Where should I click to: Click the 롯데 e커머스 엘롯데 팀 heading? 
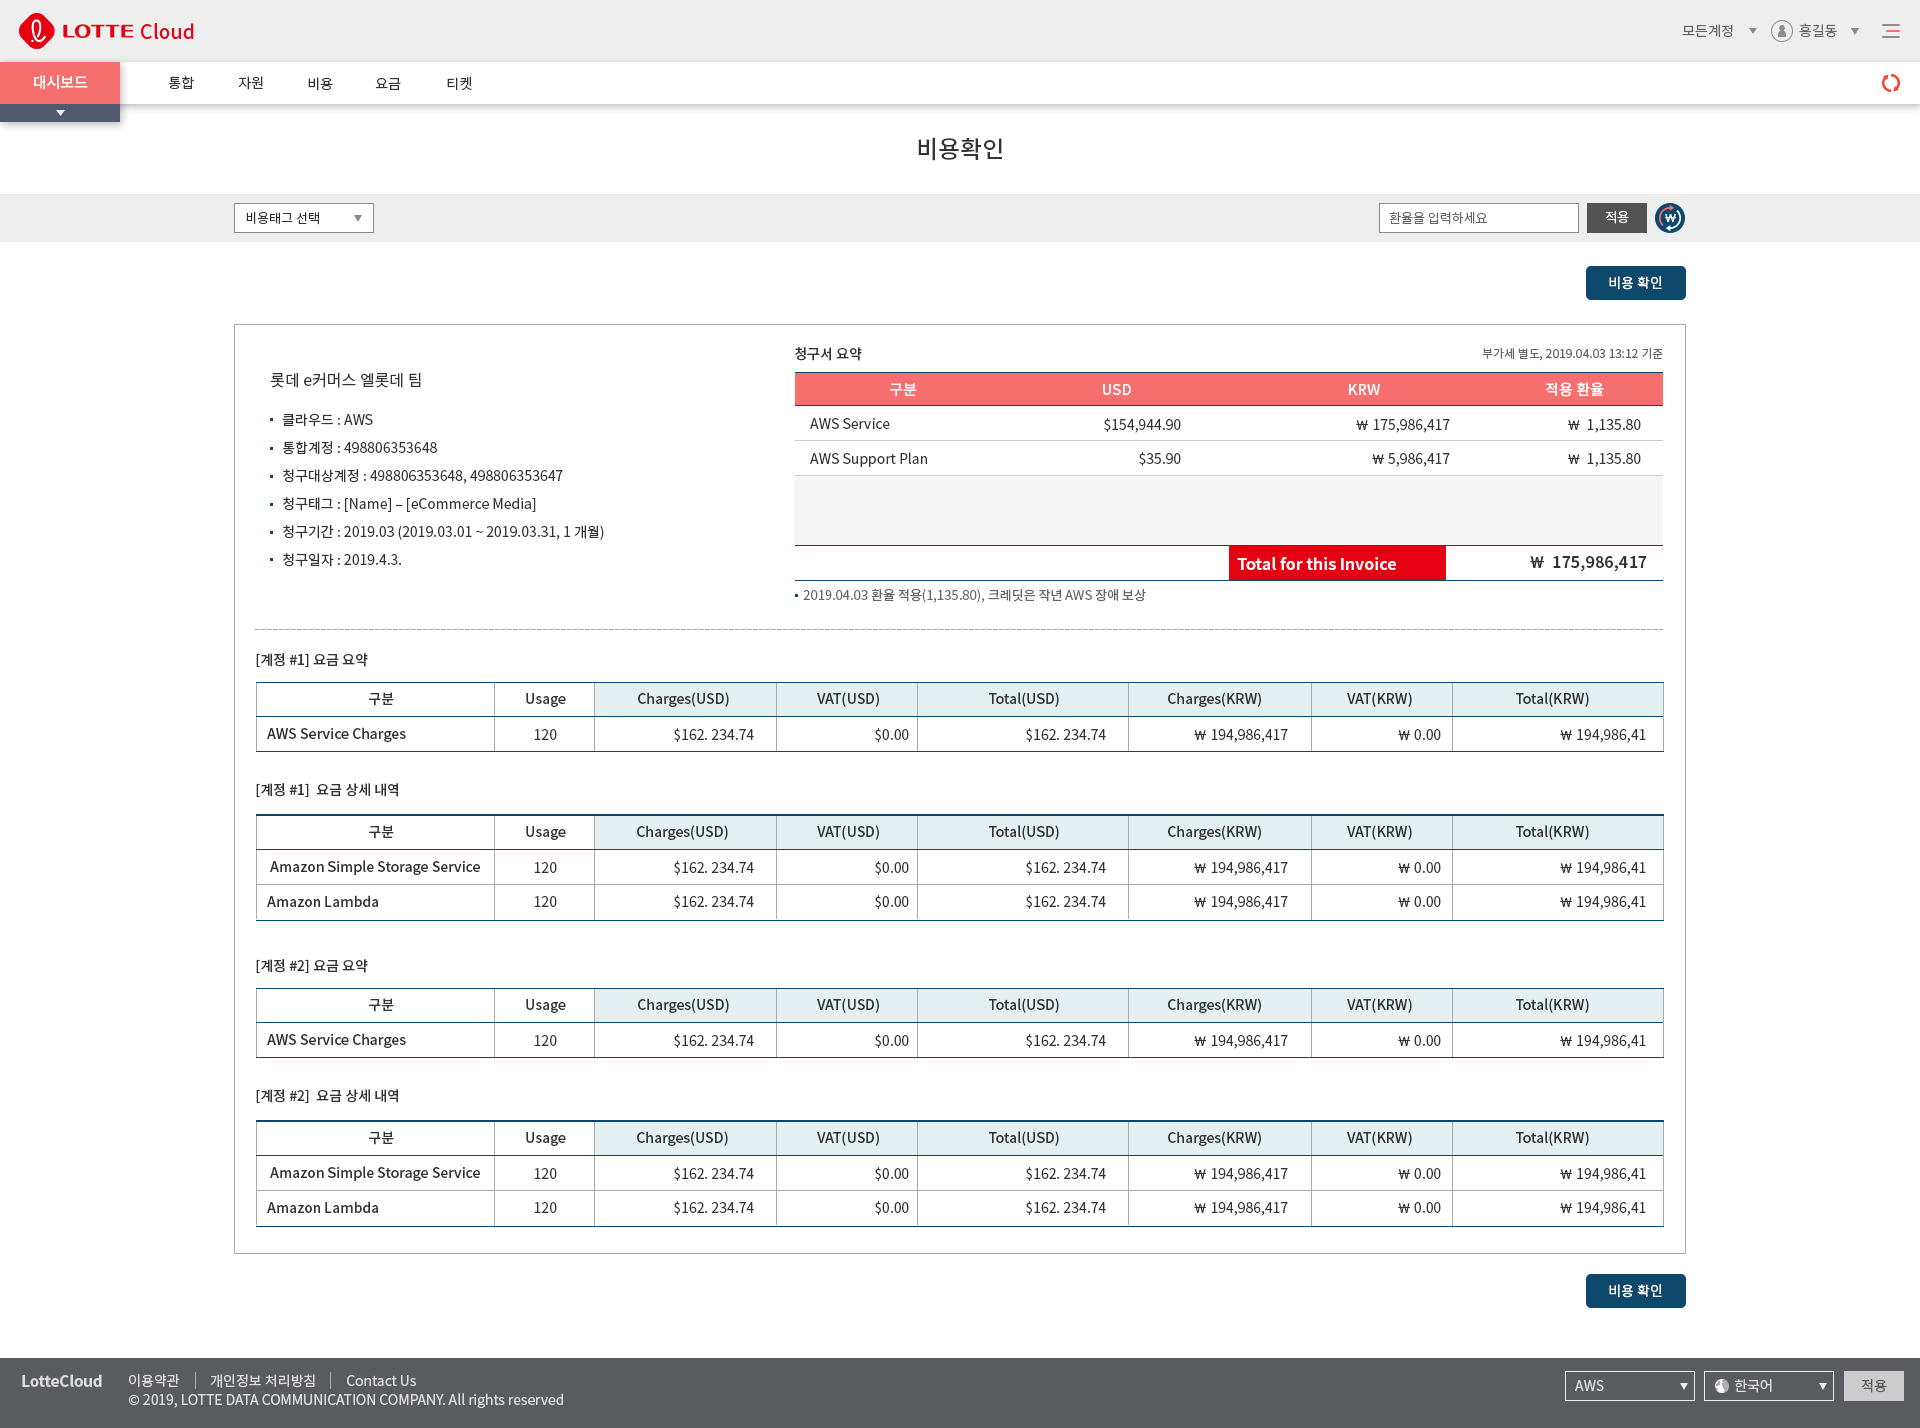[x=346, y=380]
